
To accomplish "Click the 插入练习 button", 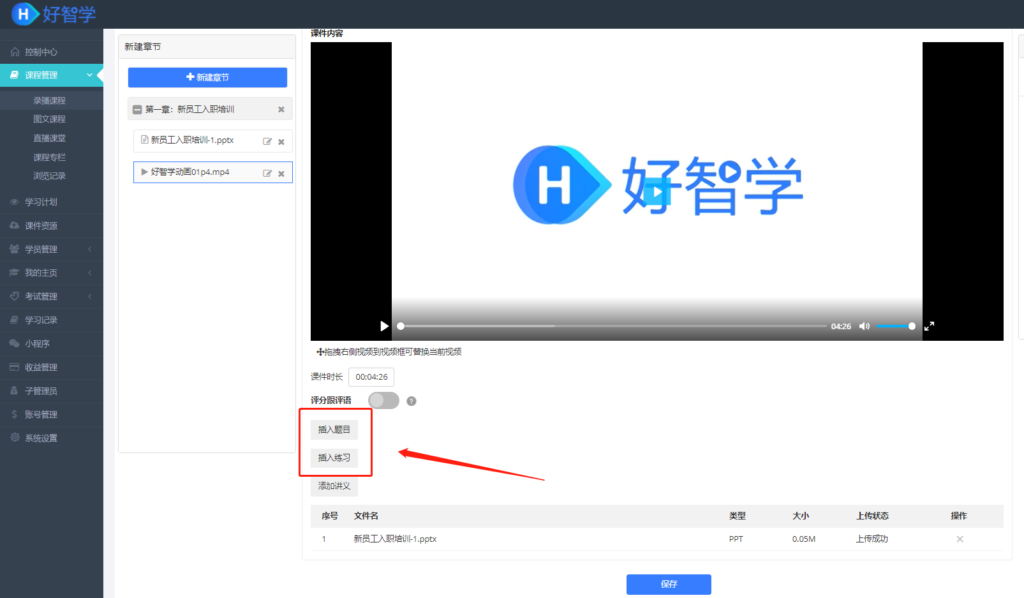I will 334,457.
